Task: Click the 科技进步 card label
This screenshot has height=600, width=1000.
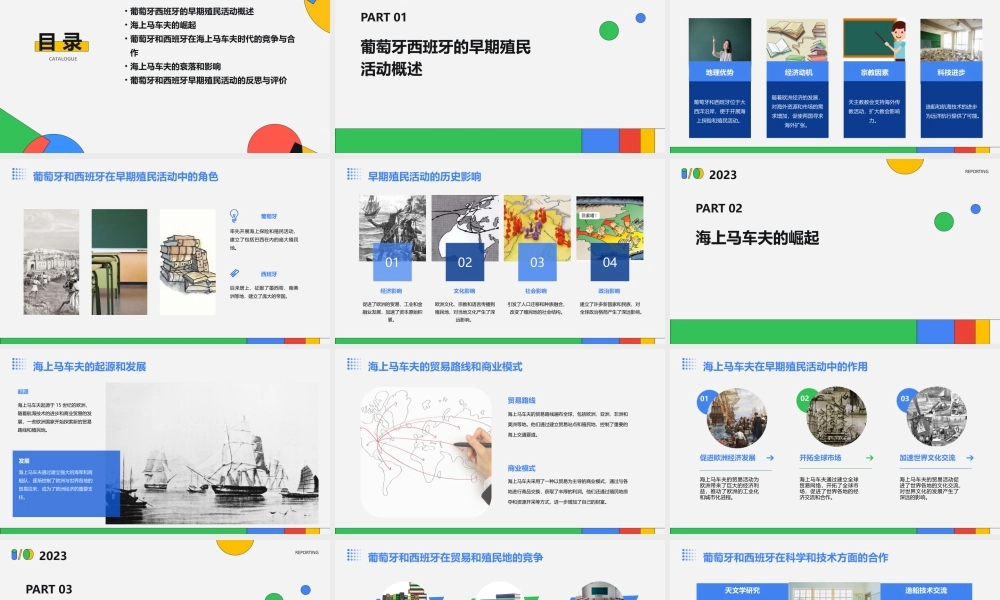Action: [952, 72]
